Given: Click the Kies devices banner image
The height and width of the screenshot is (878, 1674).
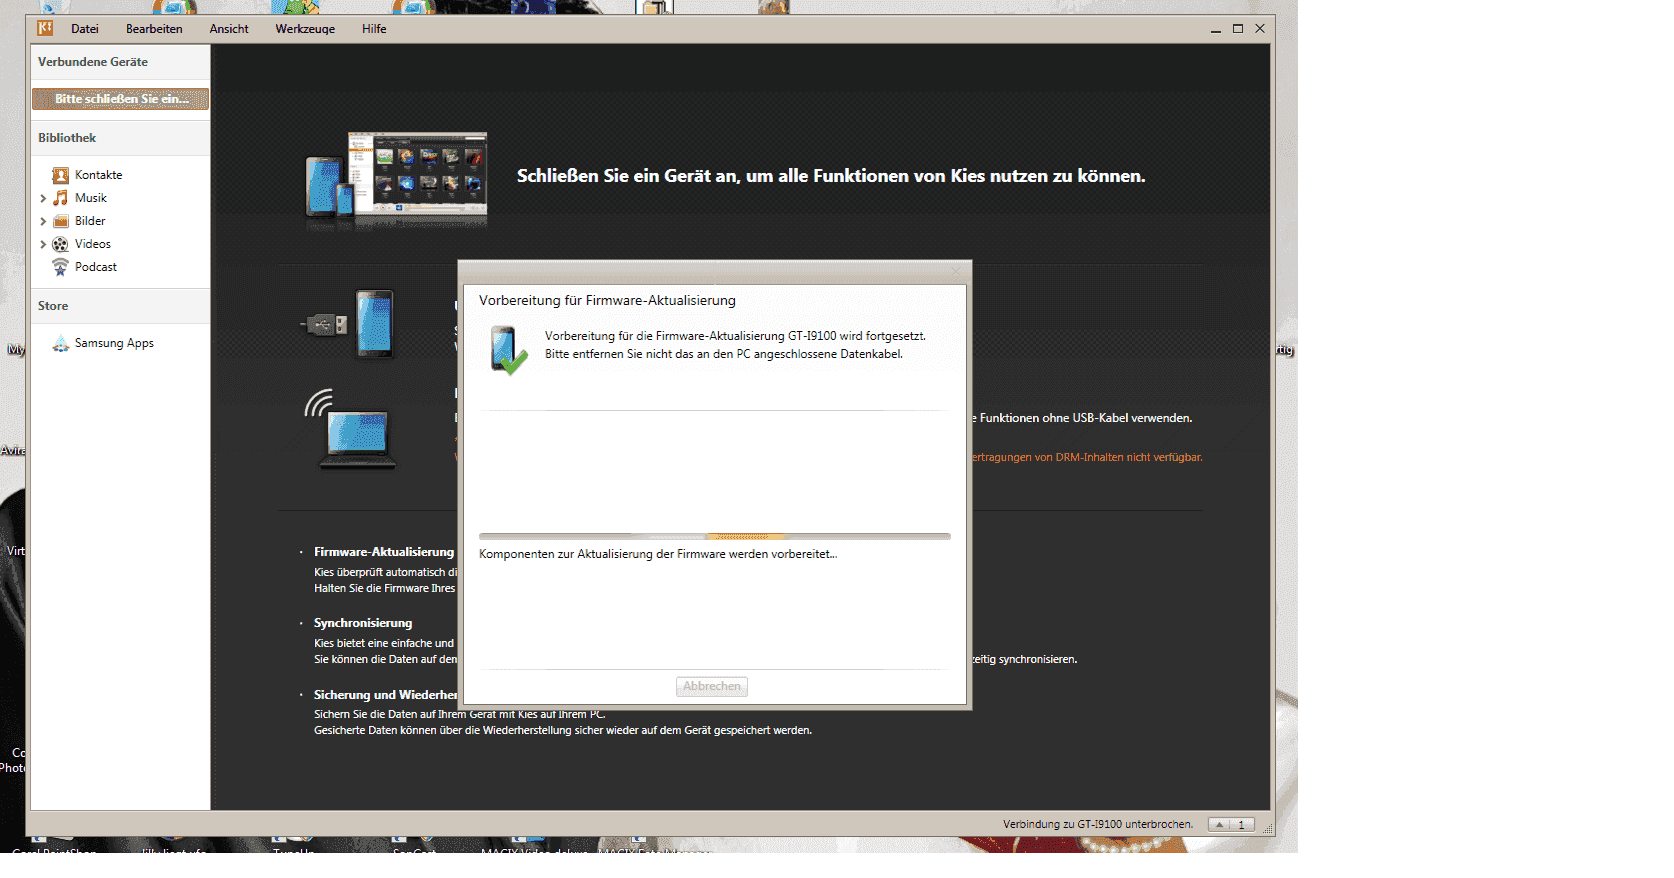Looking at the screenshot, I should 396,180.
